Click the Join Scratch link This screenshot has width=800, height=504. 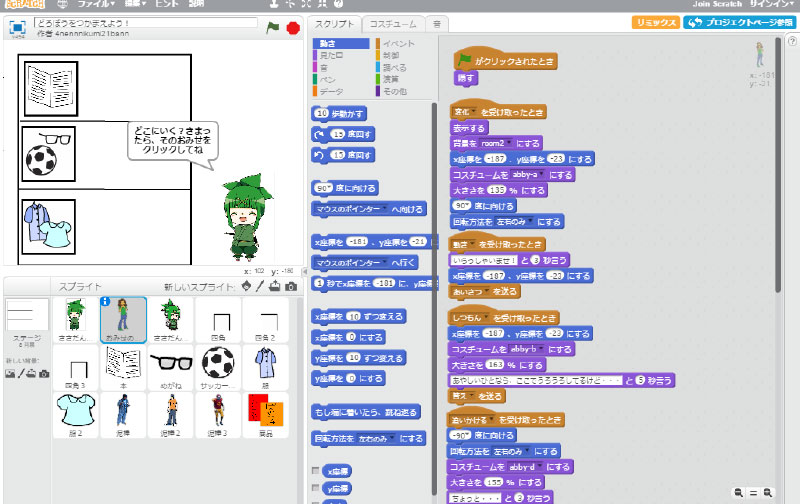pos(716,4)
